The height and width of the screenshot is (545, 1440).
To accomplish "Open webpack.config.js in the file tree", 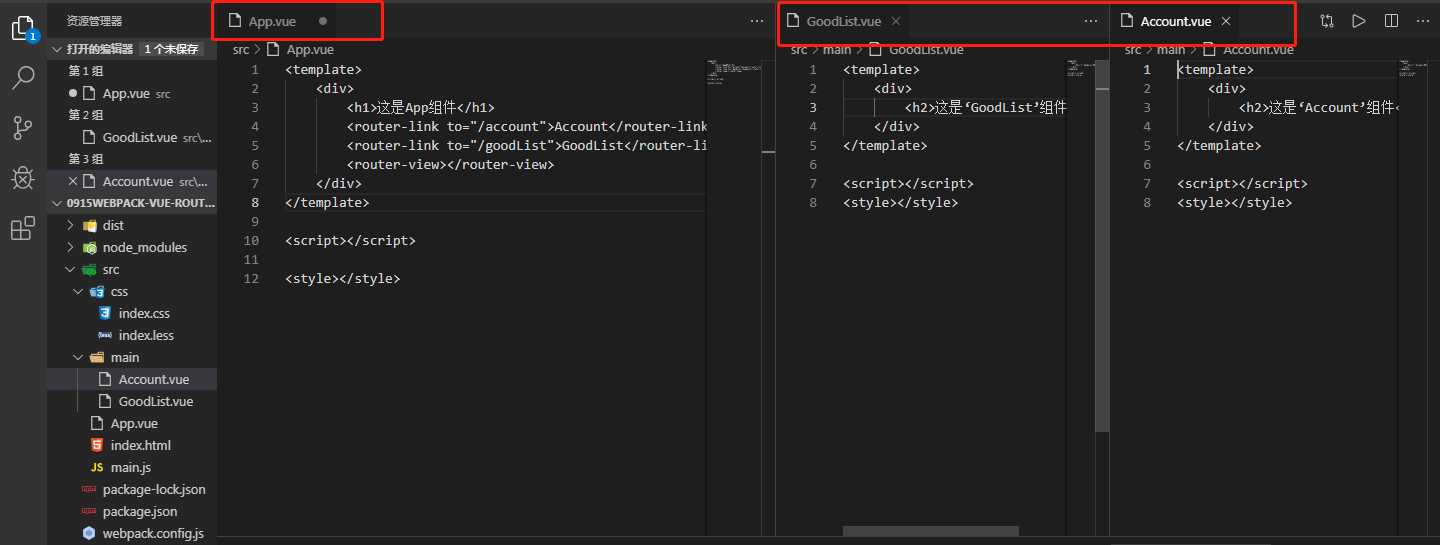I will click(131, 533).
